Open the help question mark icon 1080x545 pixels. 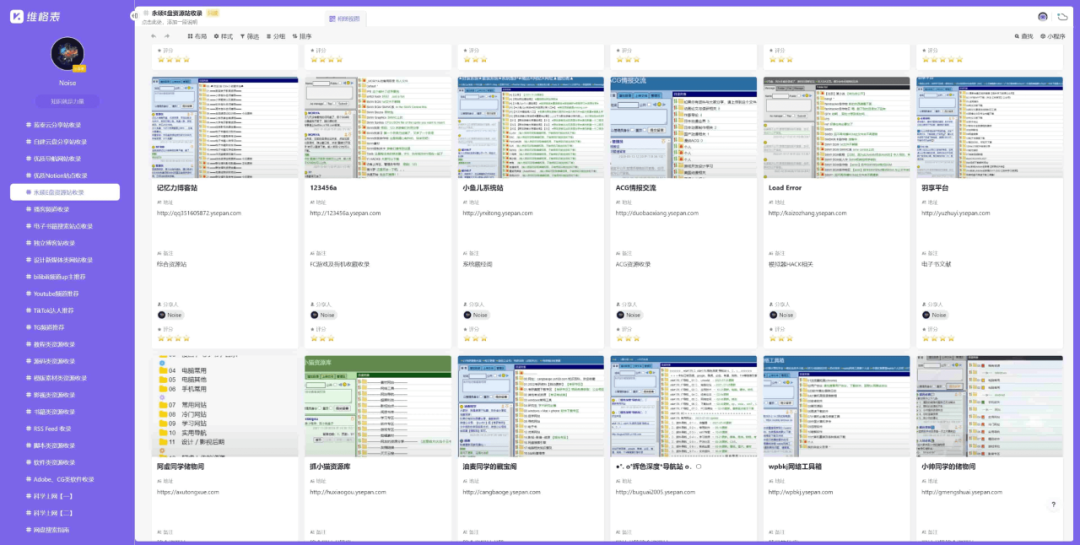(1053, 505)
